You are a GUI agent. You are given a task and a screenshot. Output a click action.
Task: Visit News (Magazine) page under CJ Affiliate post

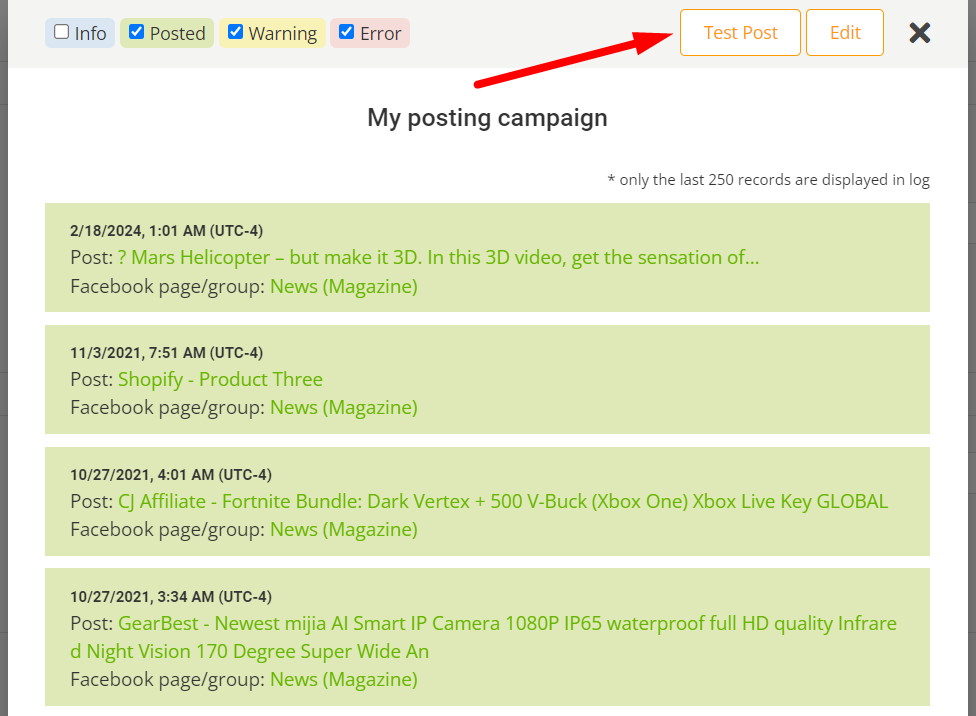click(x=343, y=529)
